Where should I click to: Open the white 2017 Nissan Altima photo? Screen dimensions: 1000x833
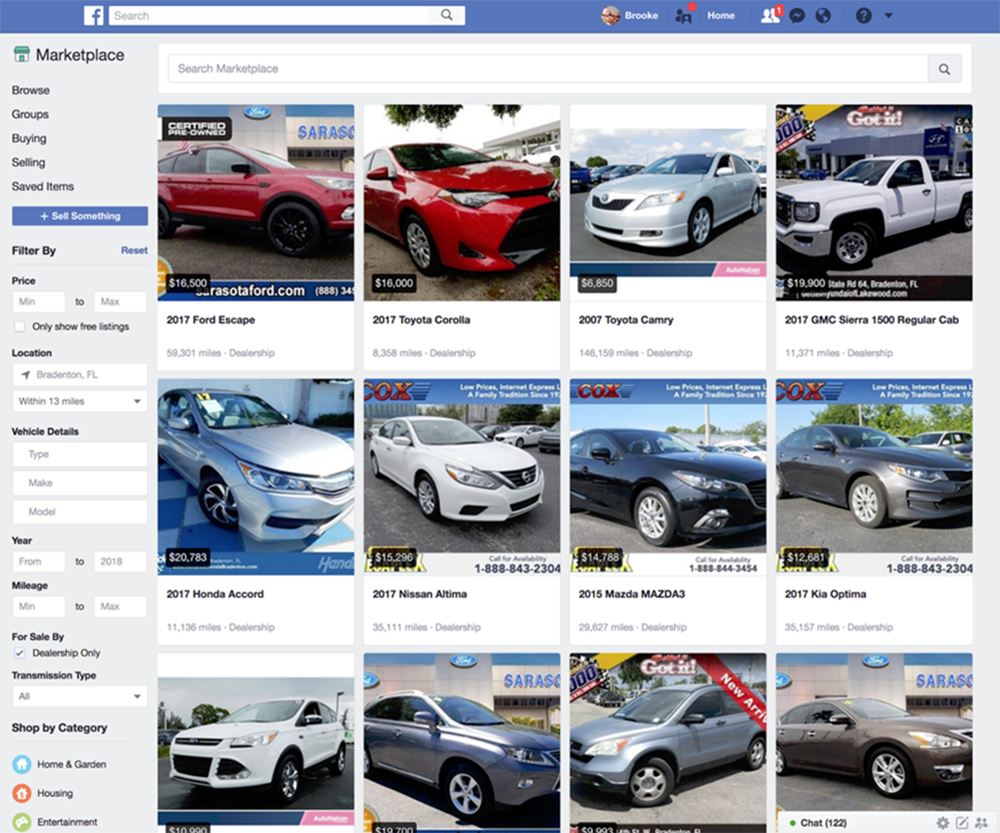(x=462, y=477)
